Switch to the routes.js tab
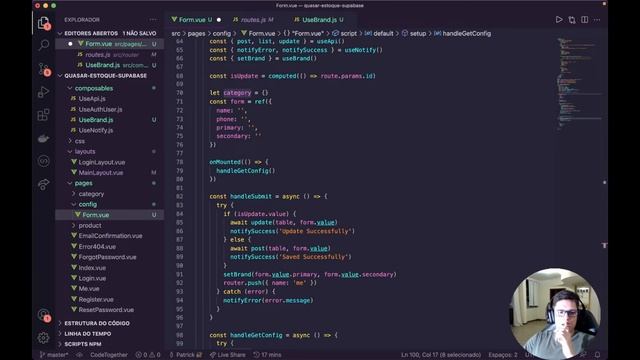 (253, 20)
